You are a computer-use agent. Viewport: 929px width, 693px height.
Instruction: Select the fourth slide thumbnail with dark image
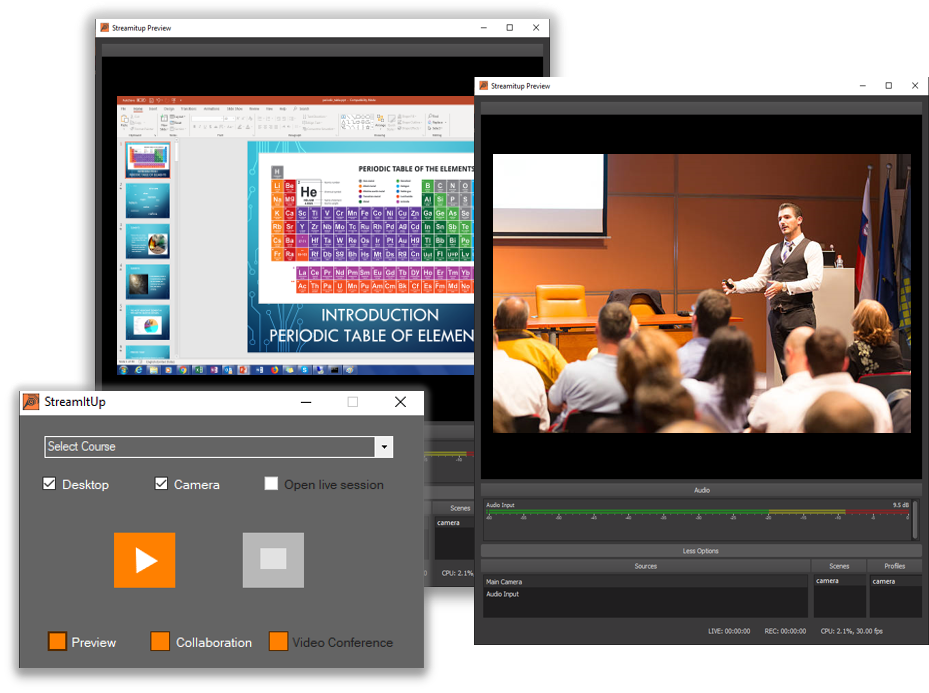pyautogui.click(x=148, y=282)
